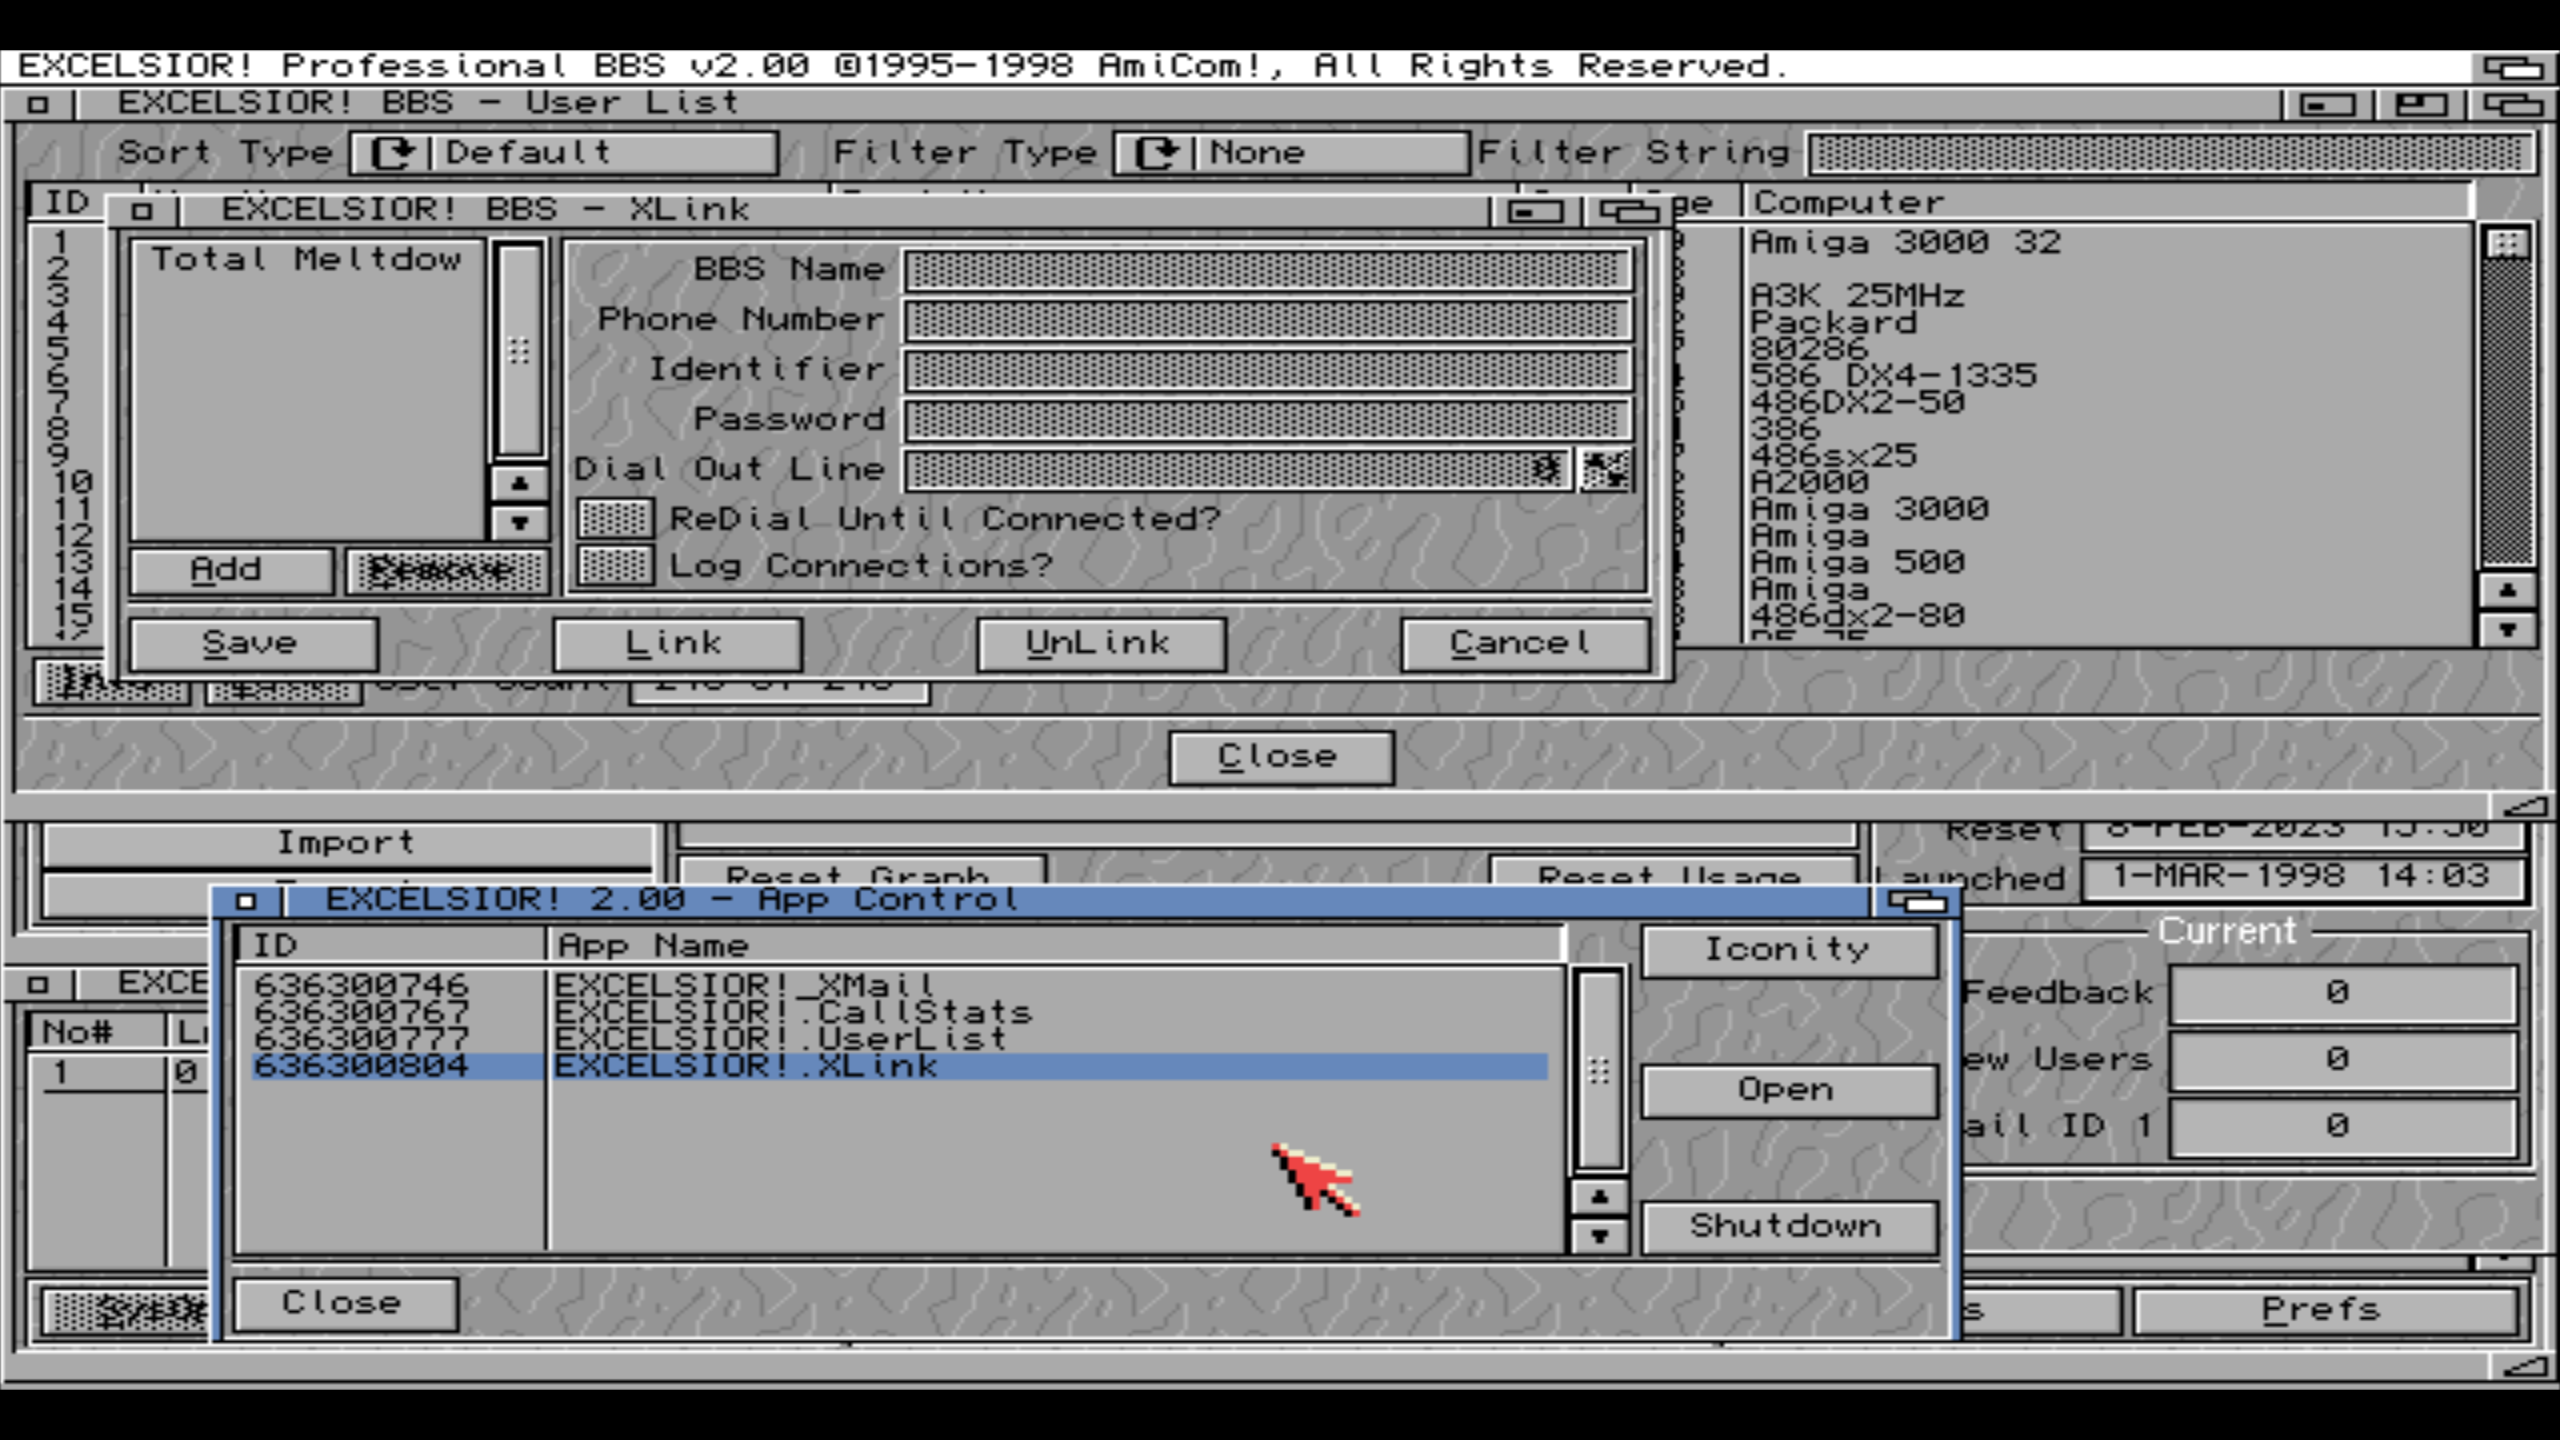
Task: Click the App Control window depth gadget
Action: (1916, 902)
